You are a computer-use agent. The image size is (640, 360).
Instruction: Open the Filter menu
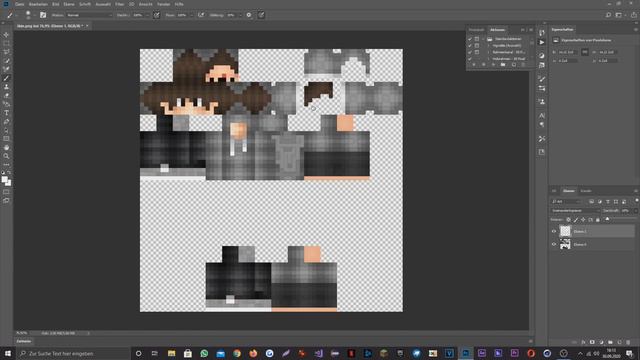pyautogui.click(x=119, y=4)
